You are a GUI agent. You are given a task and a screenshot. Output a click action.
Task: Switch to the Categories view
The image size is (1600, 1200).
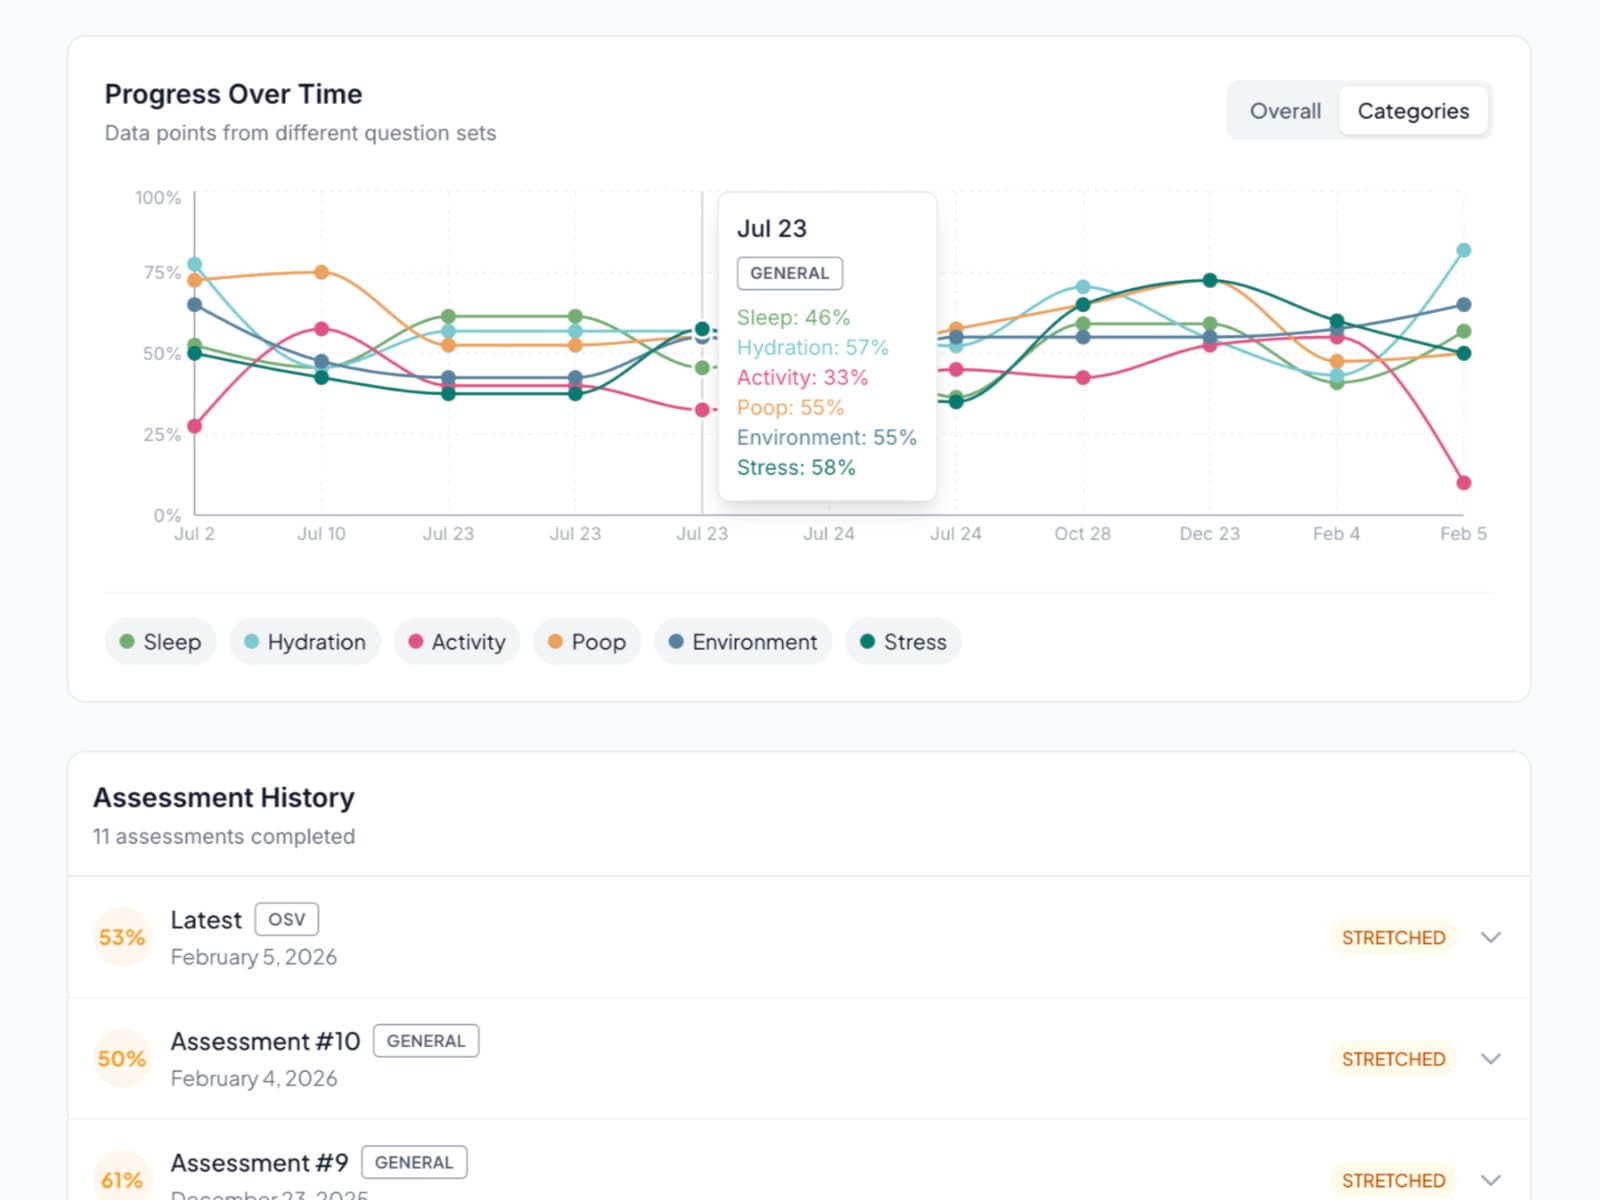tap(1413, 110)
